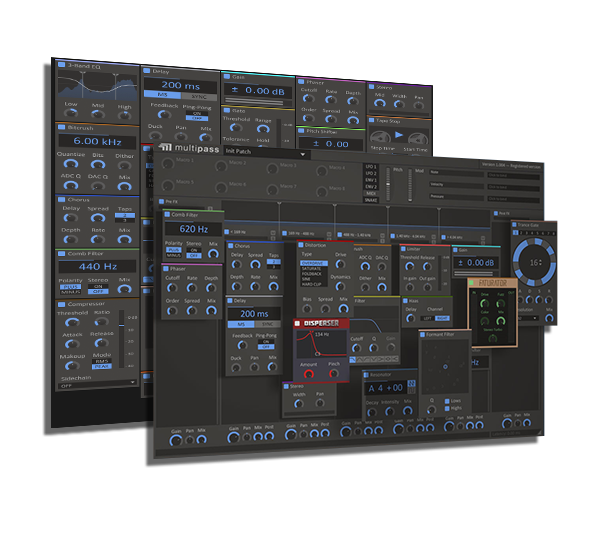Screen dimensions: 600x543
Task: Open the Trance Gate resolution dropdown
Action: 528,318
